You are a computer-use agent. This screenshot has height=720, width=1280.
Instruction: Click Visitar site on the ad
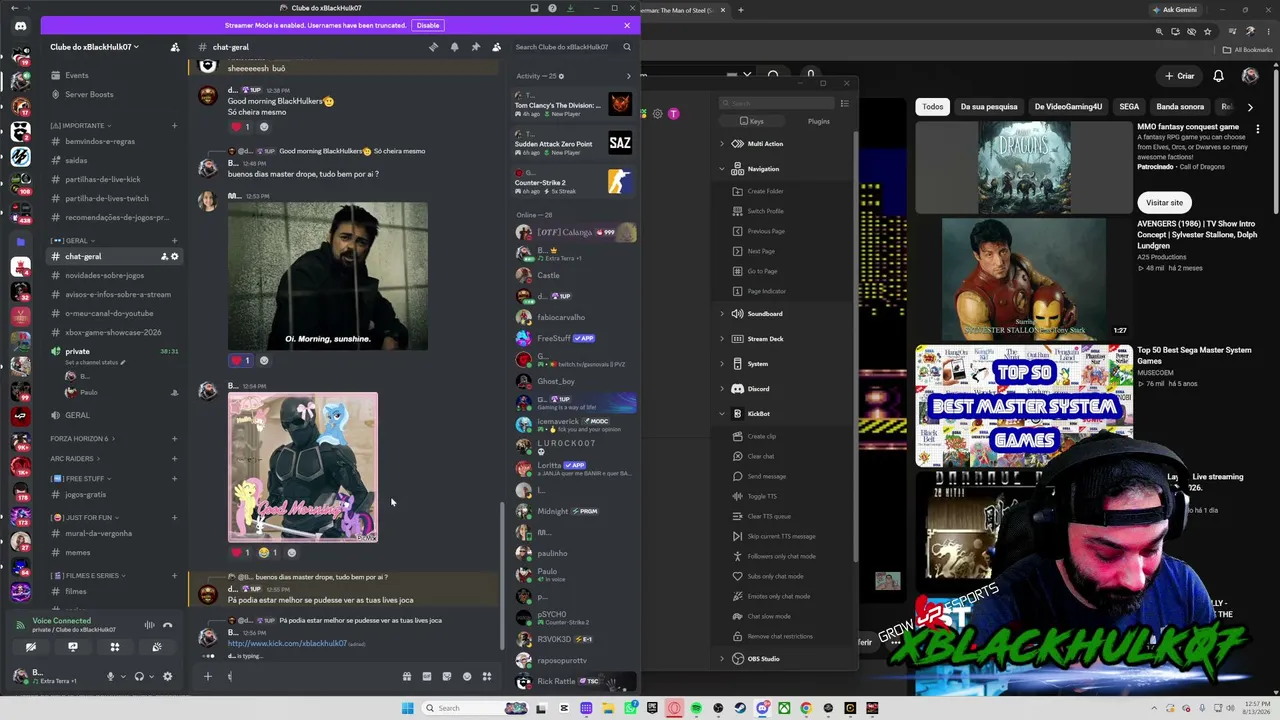(1164, 202)
